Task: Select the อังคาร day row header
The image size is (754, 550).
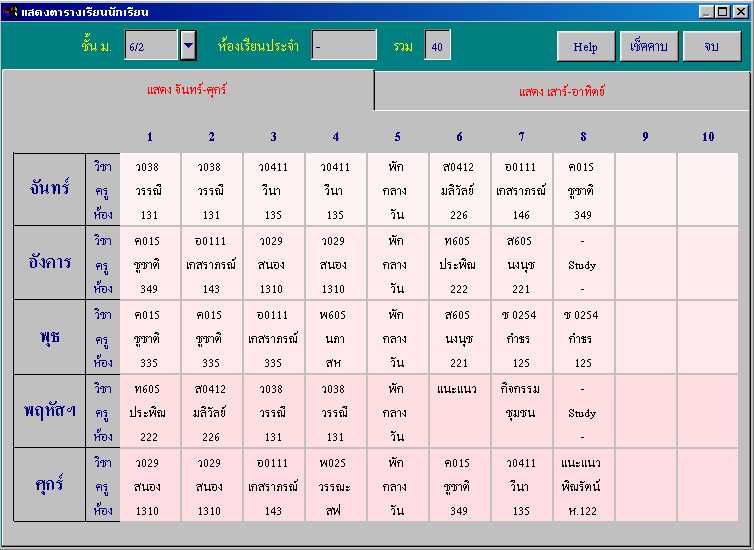Action: click(50, 263)
